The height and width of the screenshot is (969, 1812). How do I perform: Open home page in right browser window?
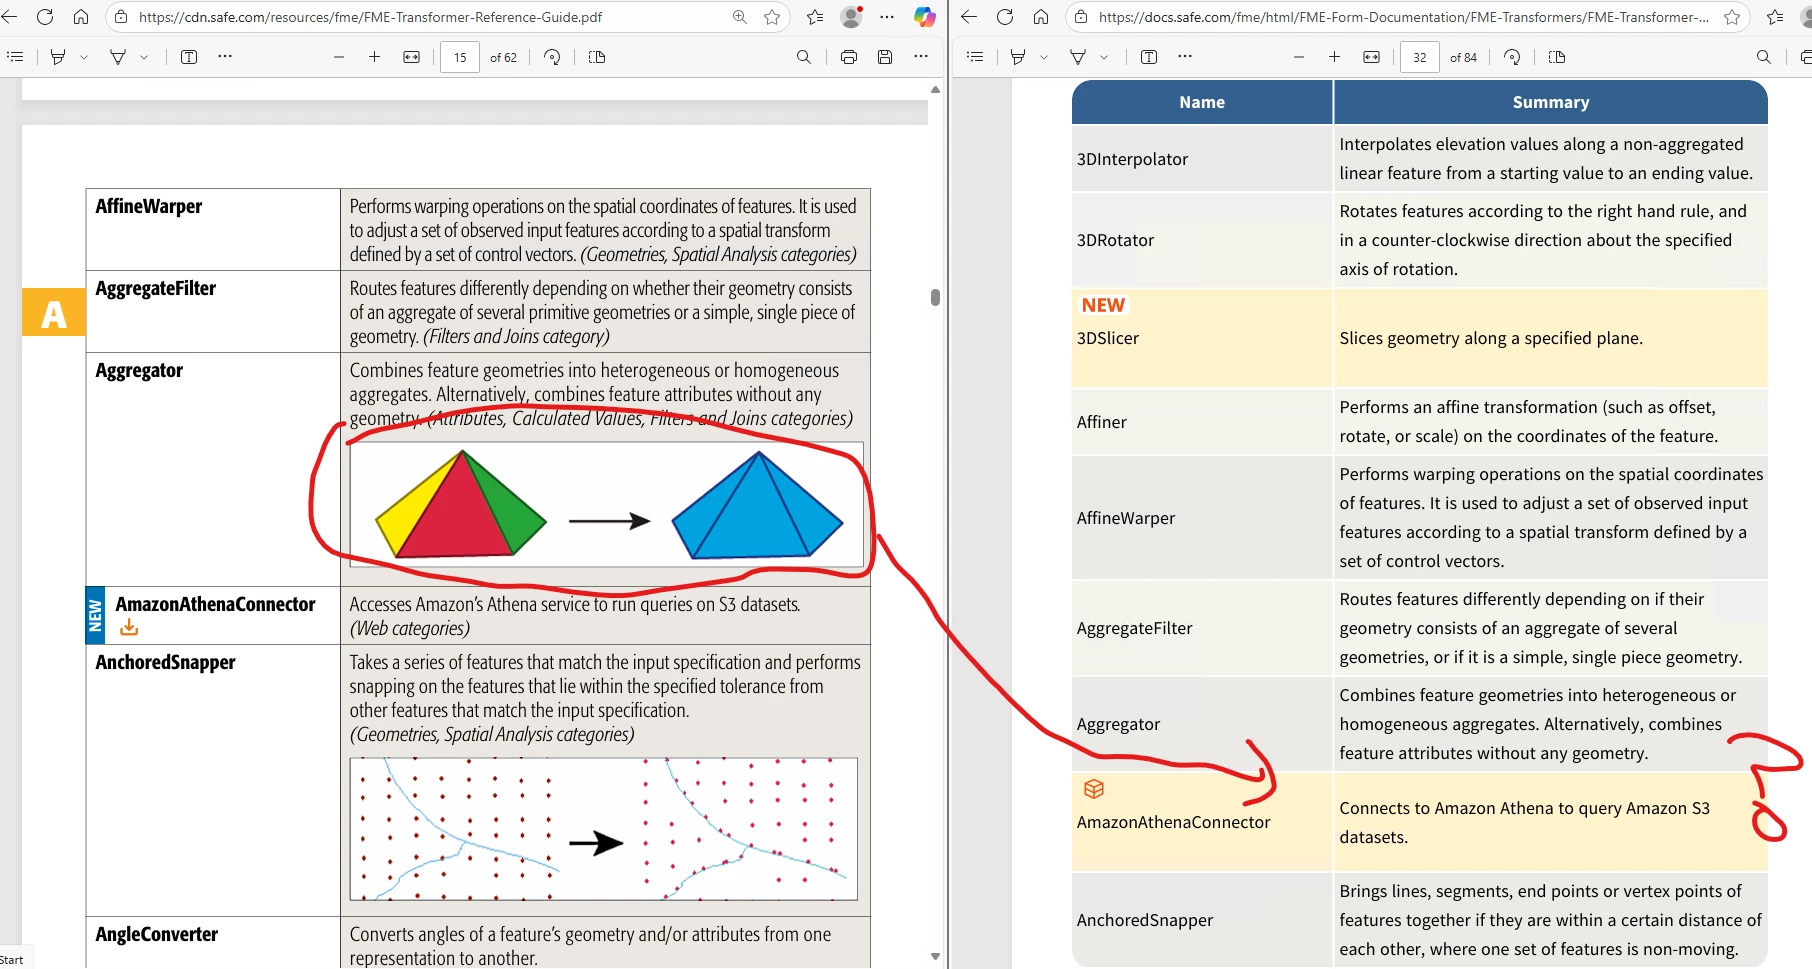point(1041,17)
